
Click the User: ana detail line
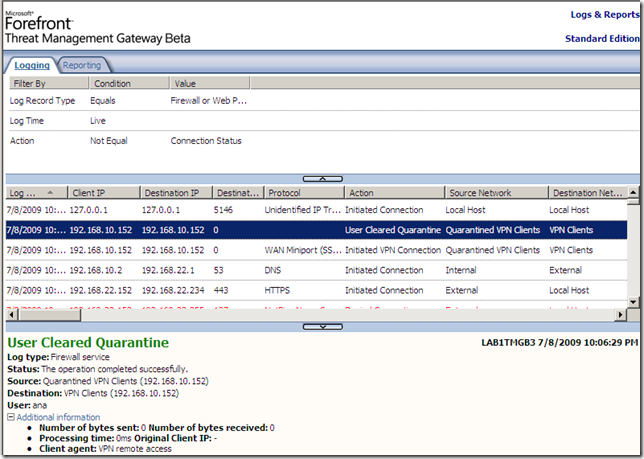[x=27, y=405]
